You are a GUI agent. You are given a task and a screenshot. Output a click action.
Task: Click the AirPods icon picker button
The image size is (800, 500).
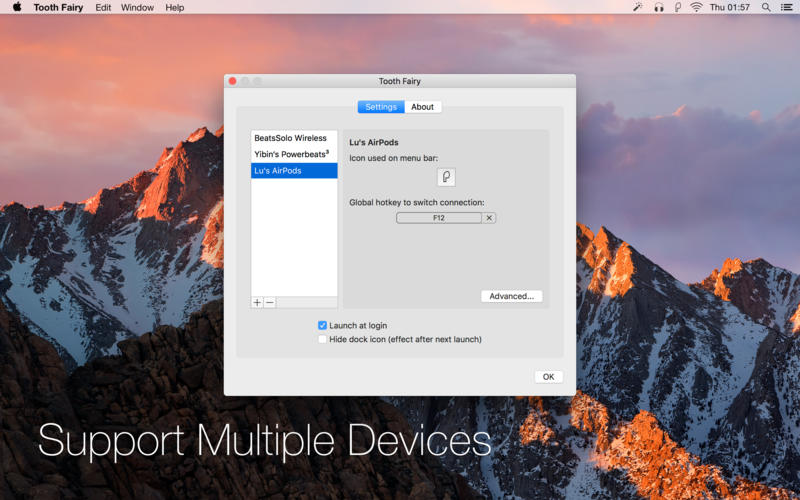[446, 177]
